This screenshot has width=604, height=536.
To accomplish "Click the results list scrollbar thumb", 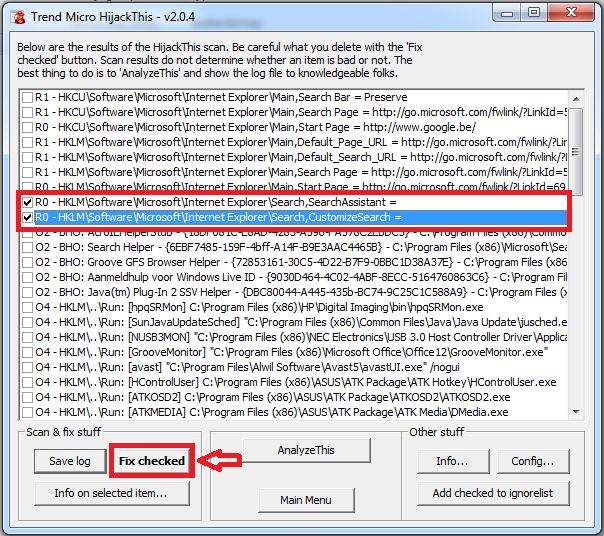I will (576, 151).
